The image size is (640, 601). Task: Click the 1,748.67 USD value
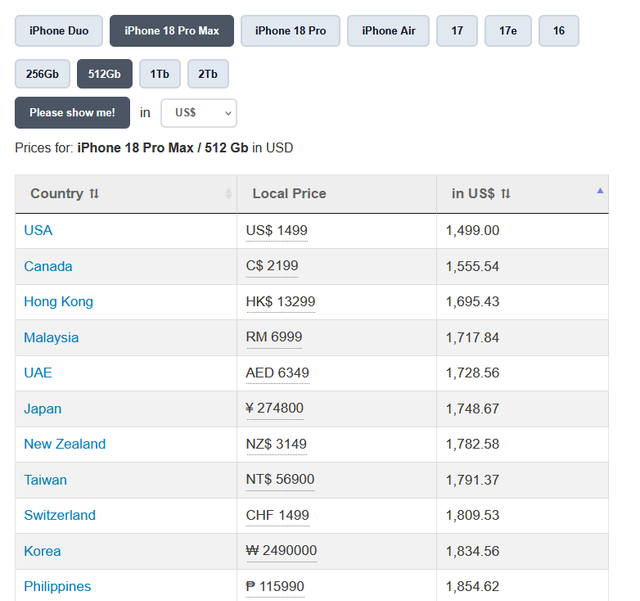472,409
